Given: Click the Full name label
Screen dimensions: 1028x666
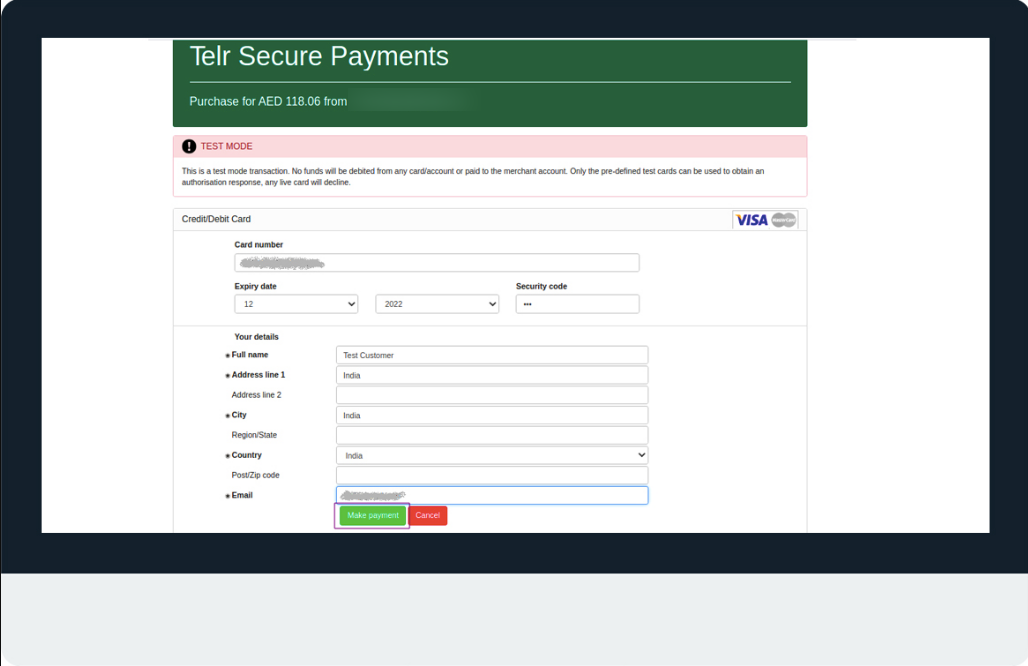Looking at the screenshot, I should [x=250, y=355].
